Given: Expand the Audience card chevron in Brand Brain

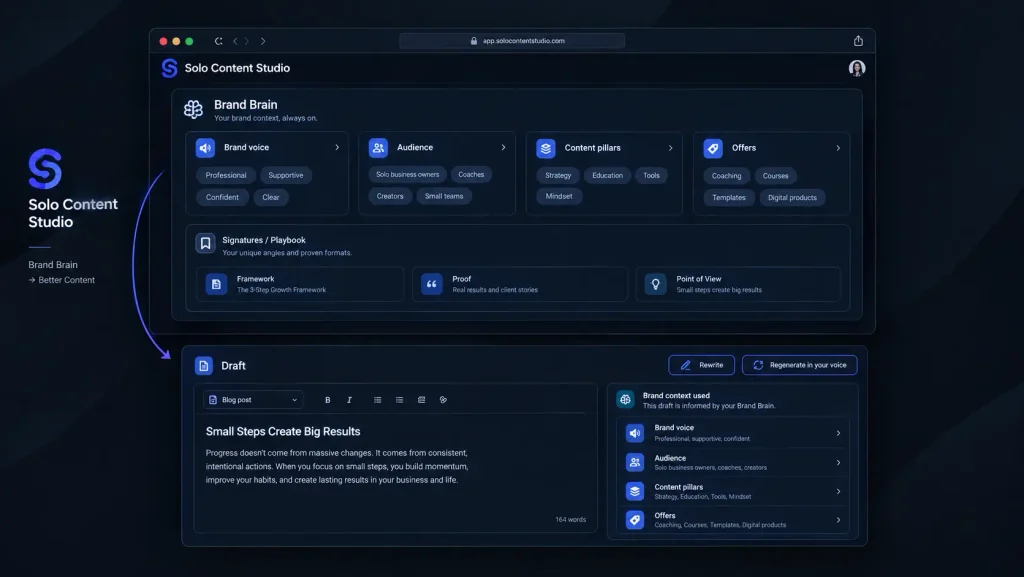Looking at the screenshot, I should (x=504, y=148).
